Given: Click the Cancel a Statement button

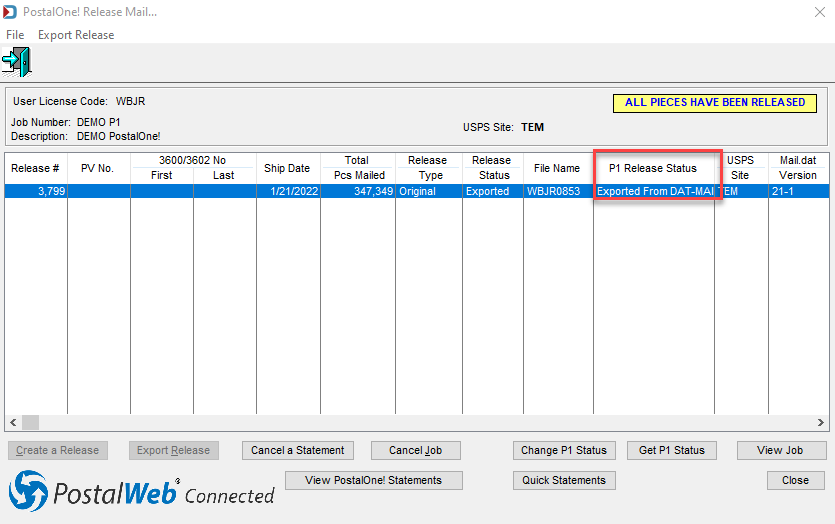Looking at the screenshot, I should coord(298,451).
